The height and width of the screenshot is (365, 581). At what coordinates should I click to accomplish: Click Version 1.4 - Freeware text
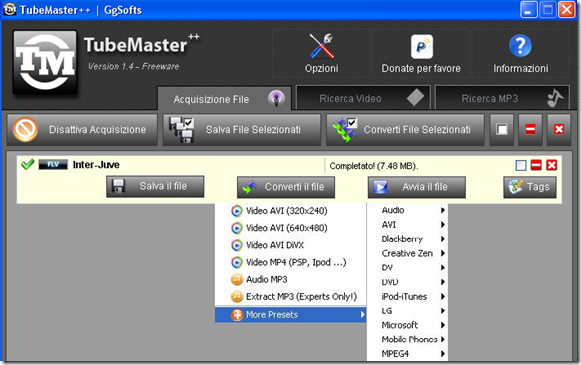[133, 66]
